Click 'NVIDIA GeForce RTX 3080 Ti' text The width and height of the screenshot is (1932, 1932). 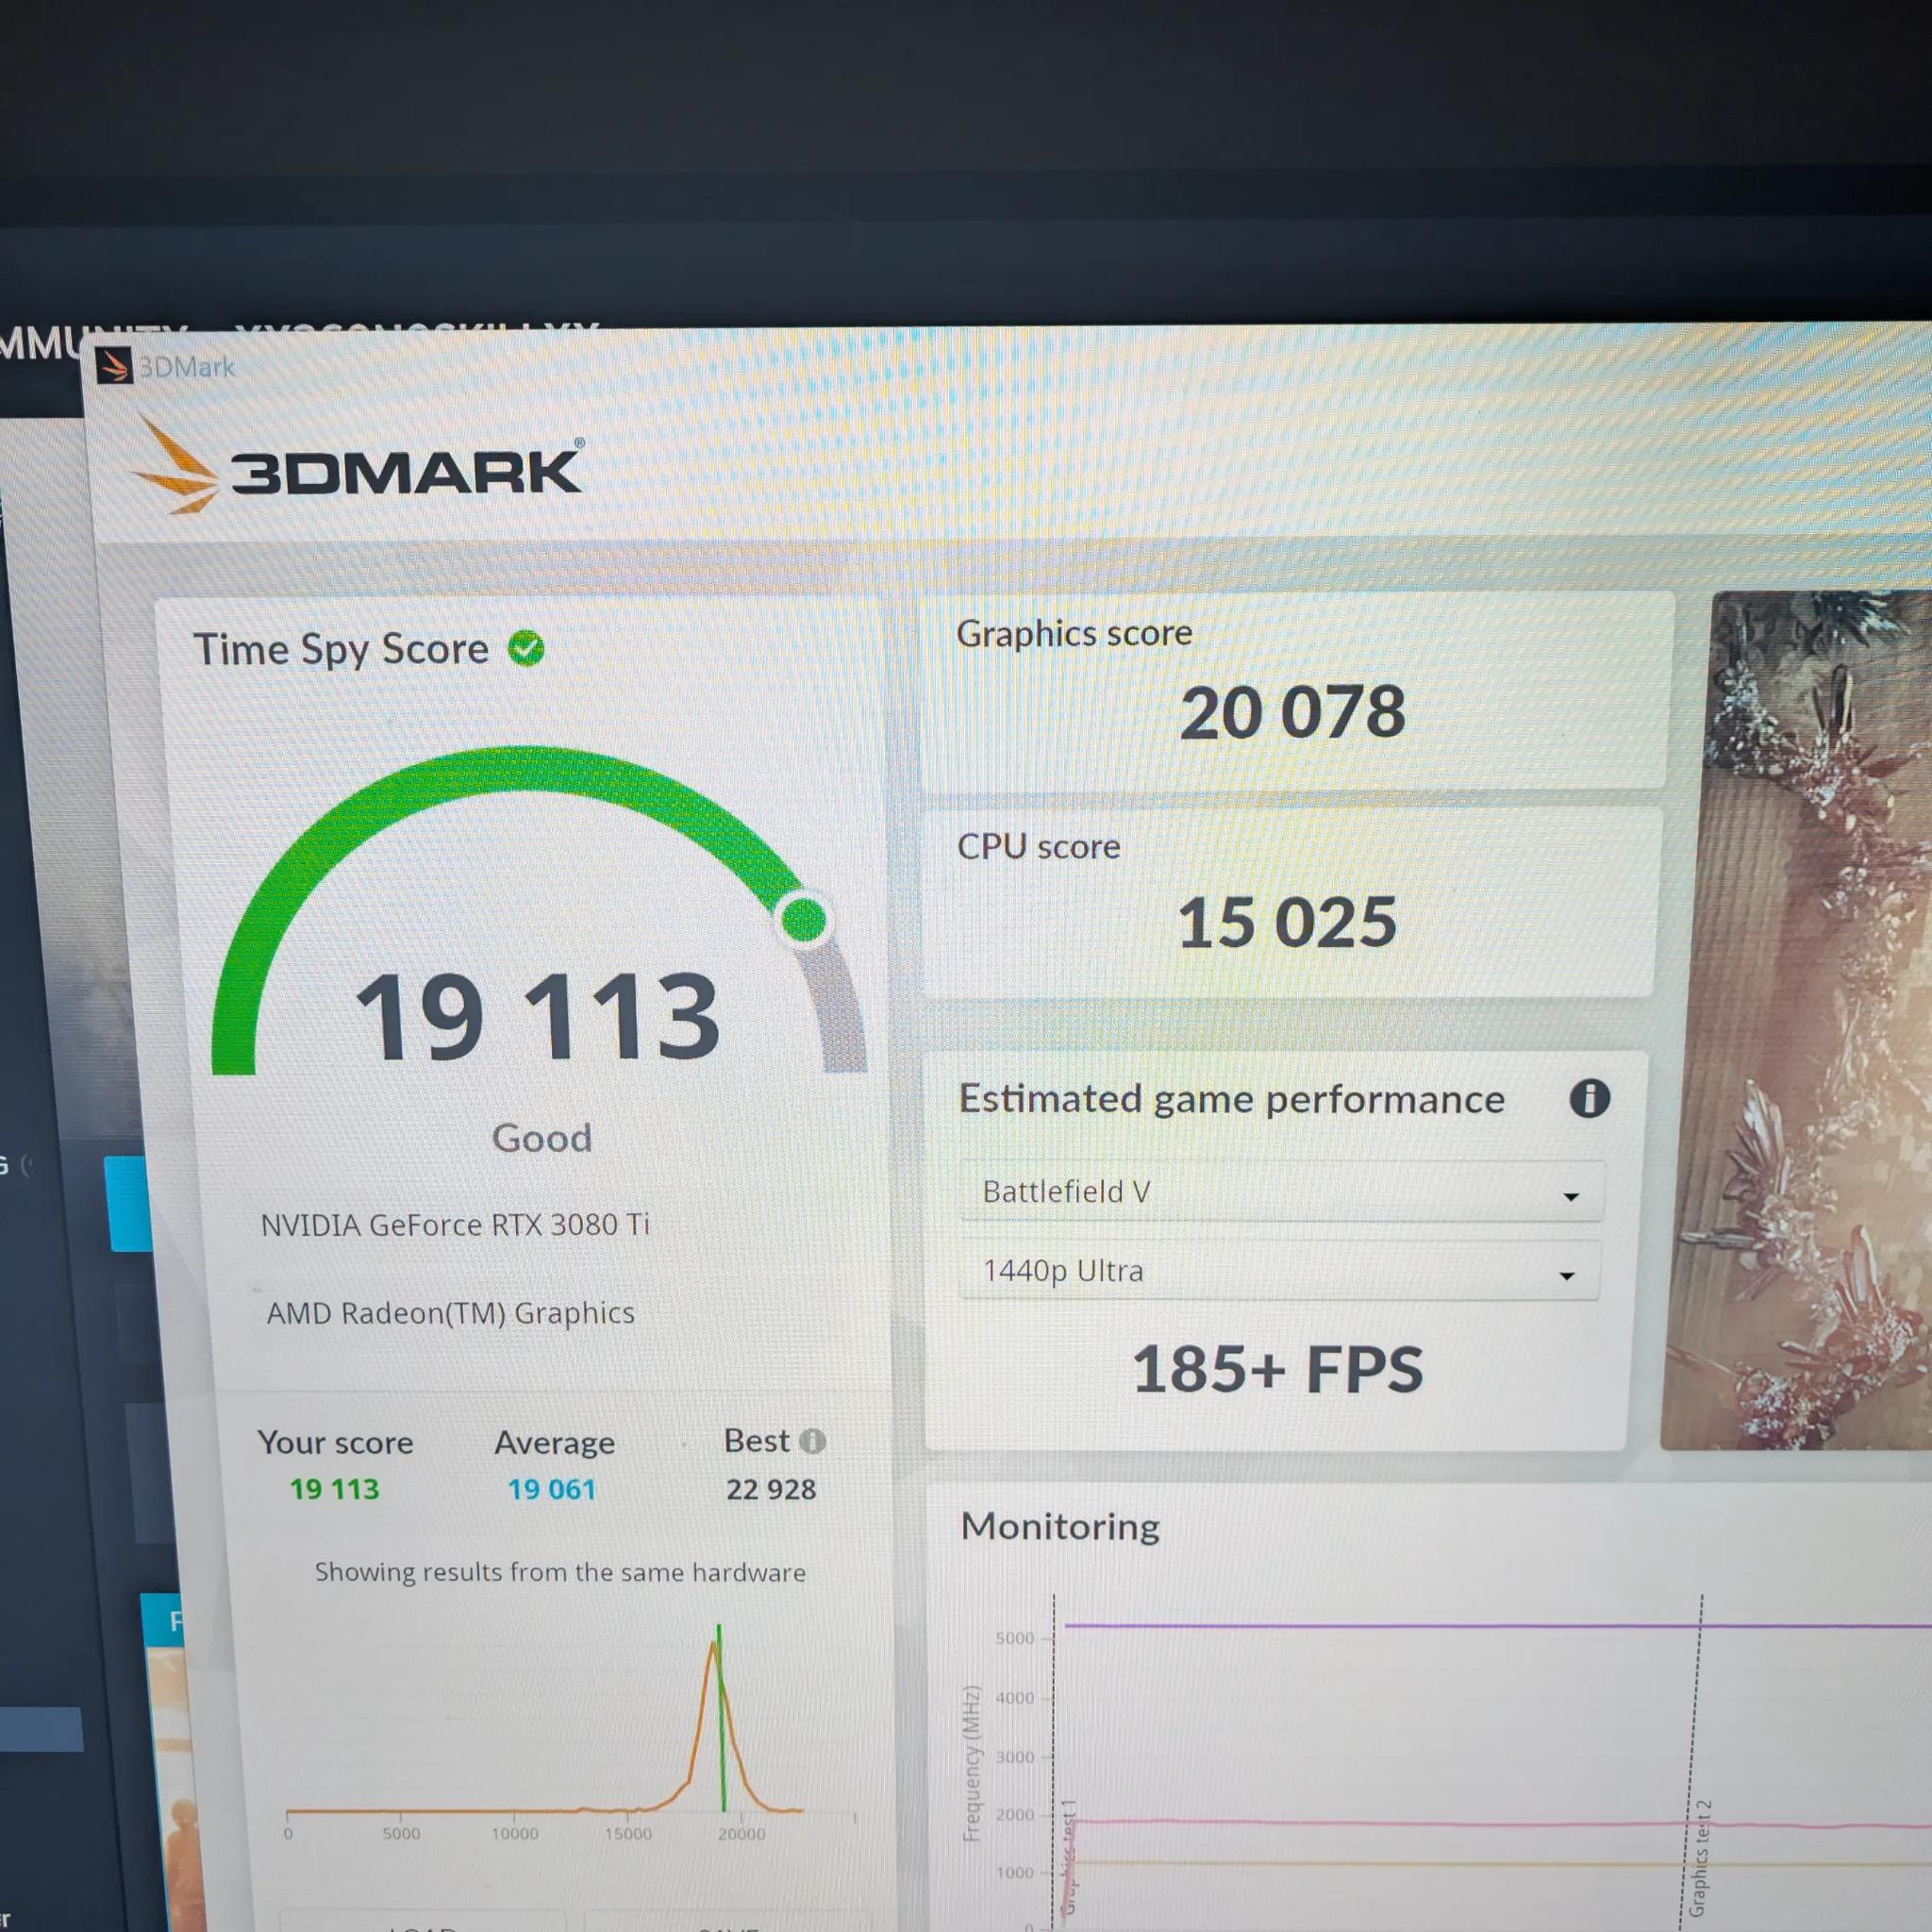click(x=455, y=1224)
